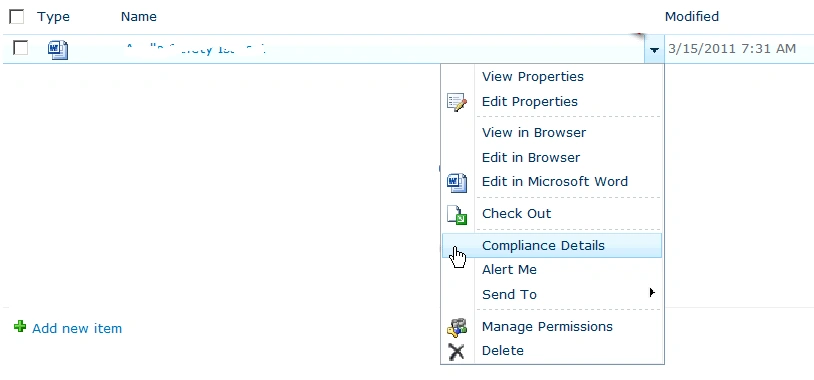This screenshot has height=380, width=814.
Task: Click the Manage Permissions keys icon
Action: [x=457, y=327]
